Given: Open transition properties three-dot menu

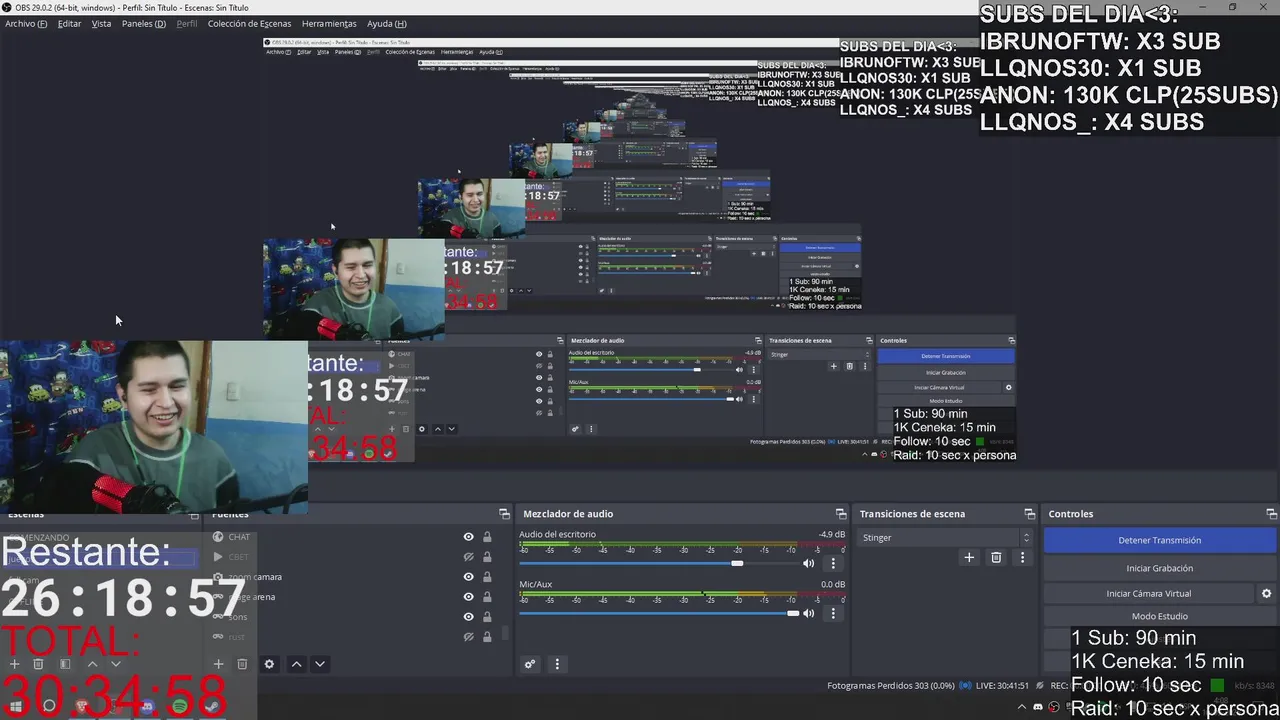Looking at the screenshot, I should point(1022,558).
